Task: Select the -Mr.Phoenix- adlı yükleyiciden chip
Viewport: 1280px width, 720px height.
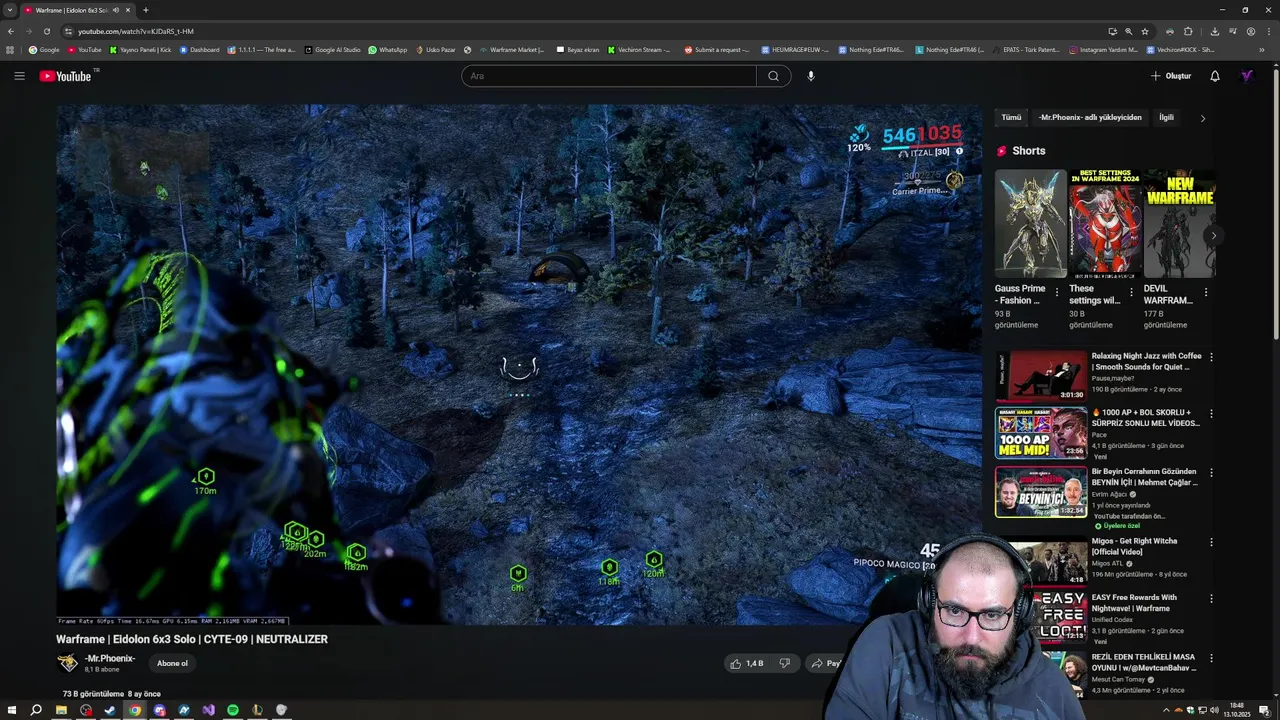Action: [1090, 117]
